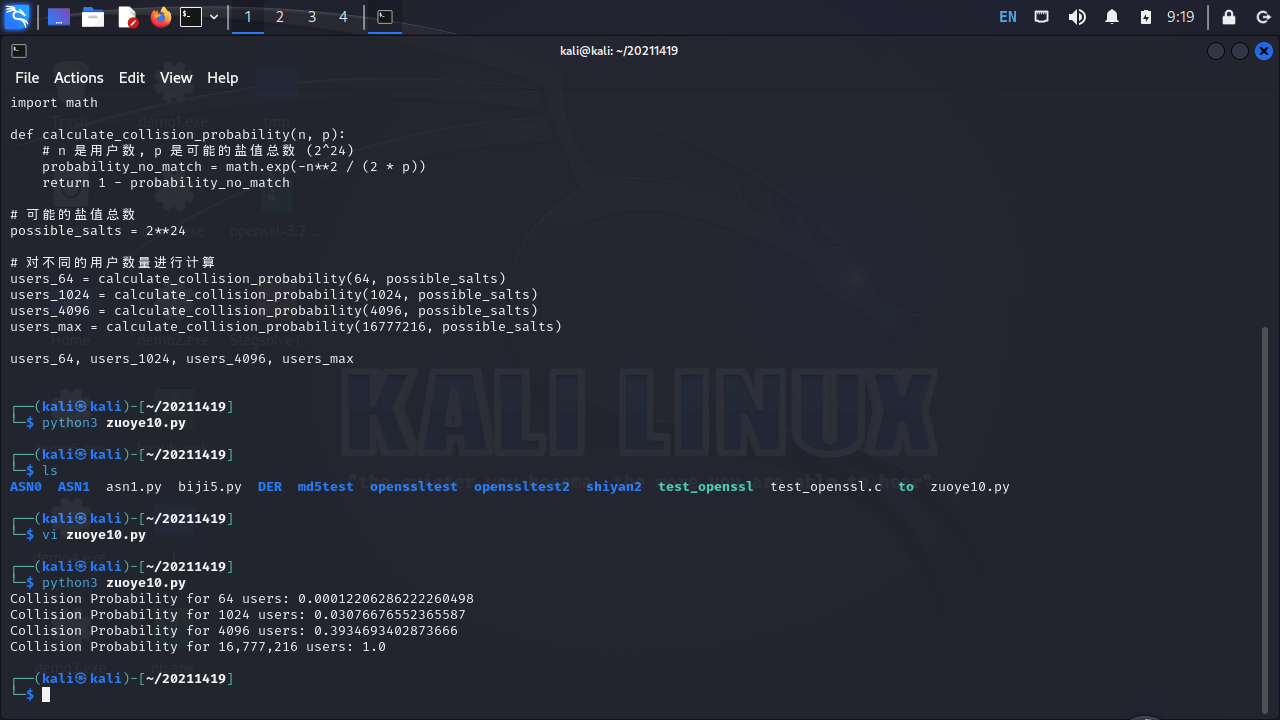The width and height of the screenshot is (1280, 720).
Task: Launch Firefox from the top panel
Action: pos(160,17)
